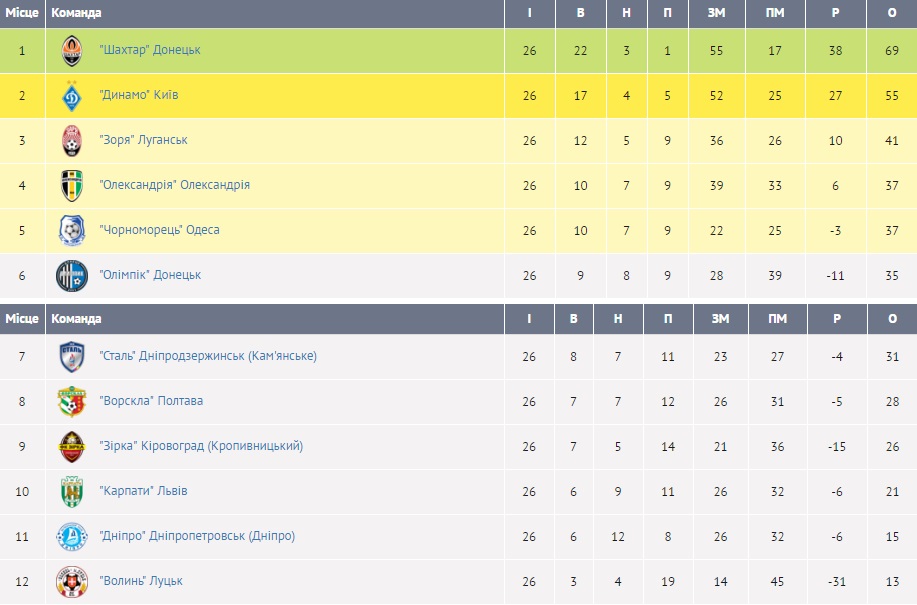Click the Olimpik Donetsk club badge
Screen dimensions: 917x605
coord(71,275)
